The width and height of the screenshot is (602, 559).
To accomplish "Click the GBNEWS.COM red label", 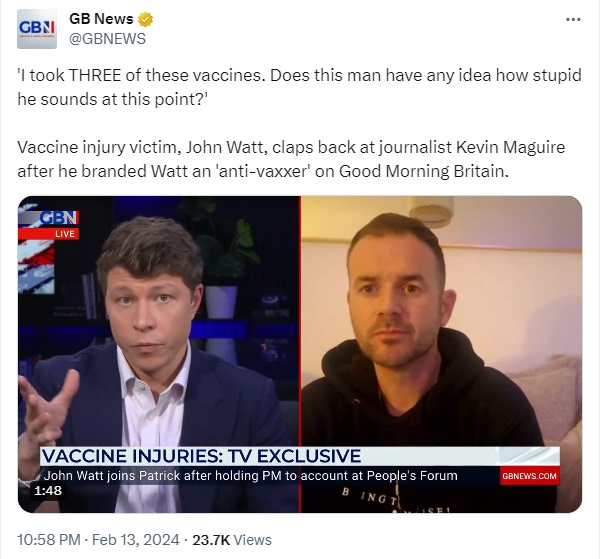I will 529,476.
